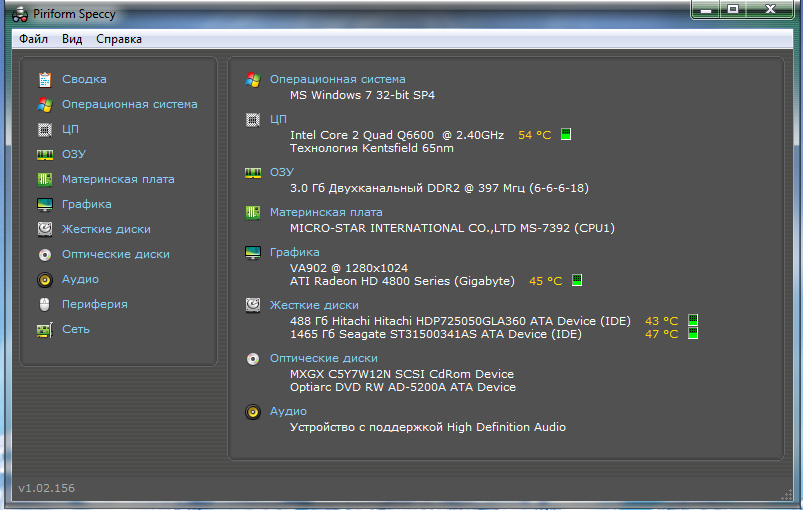Click the Аудио speaker icon in sidebar

point(45,280)
